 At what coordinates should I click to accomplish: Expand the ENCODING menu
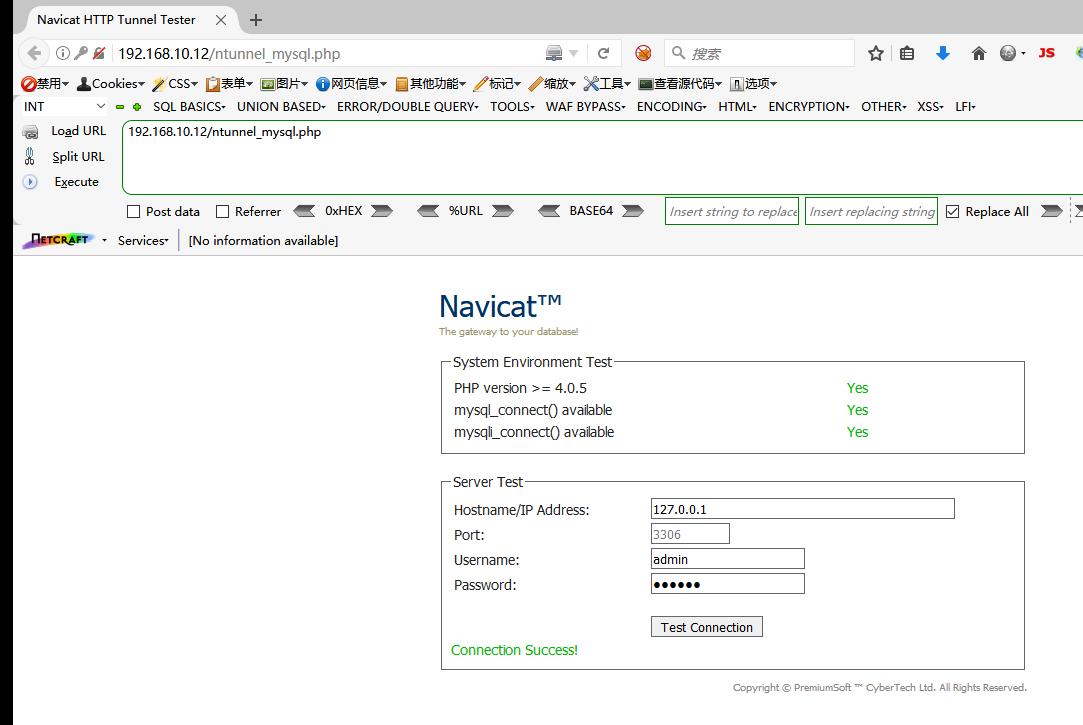pos(671,106)
